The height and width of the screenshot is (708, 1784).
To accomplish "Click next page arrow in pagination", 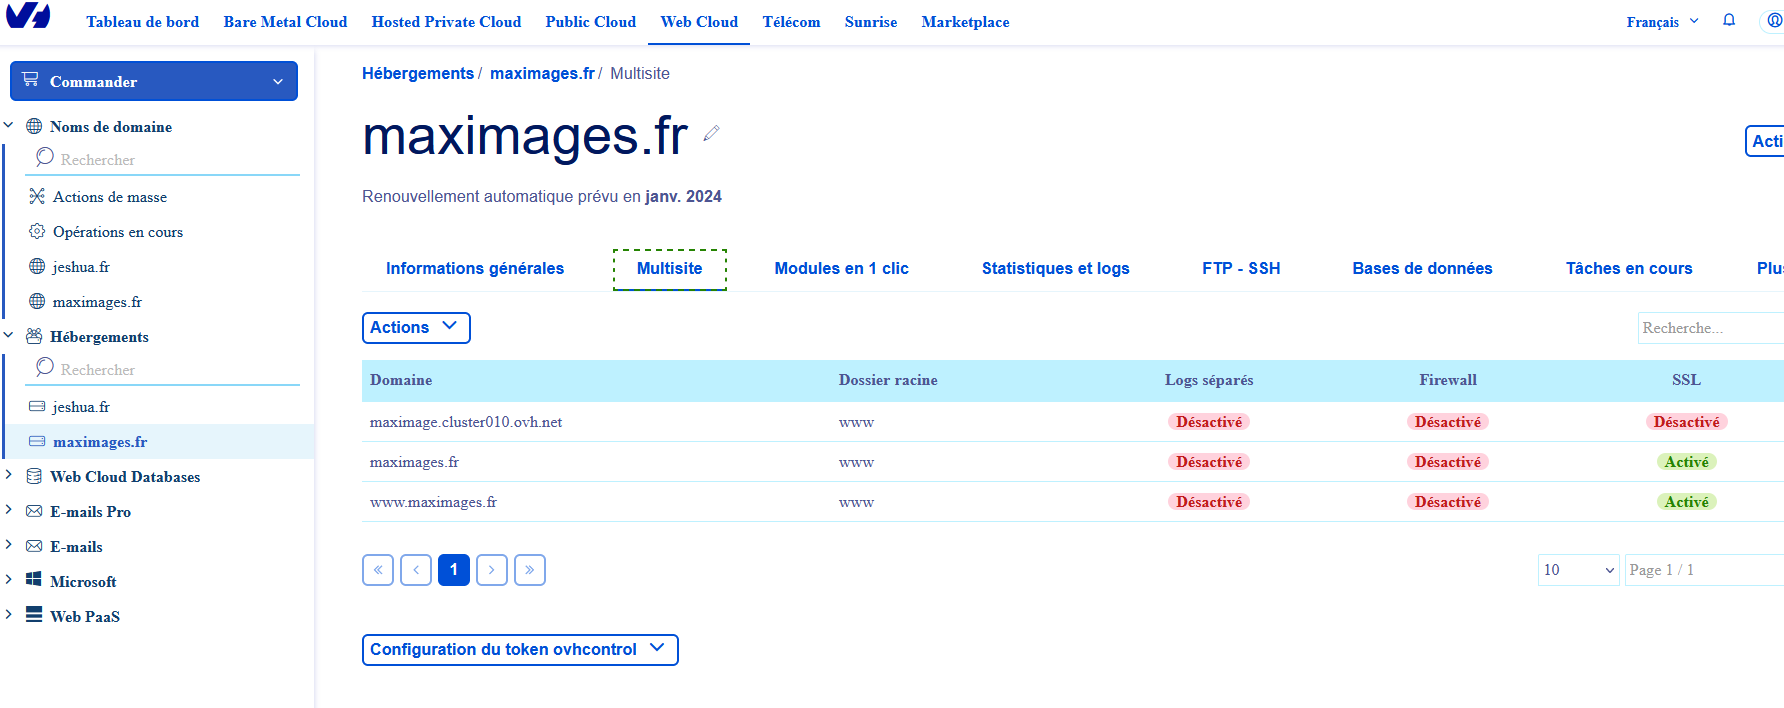I will 492,570.
